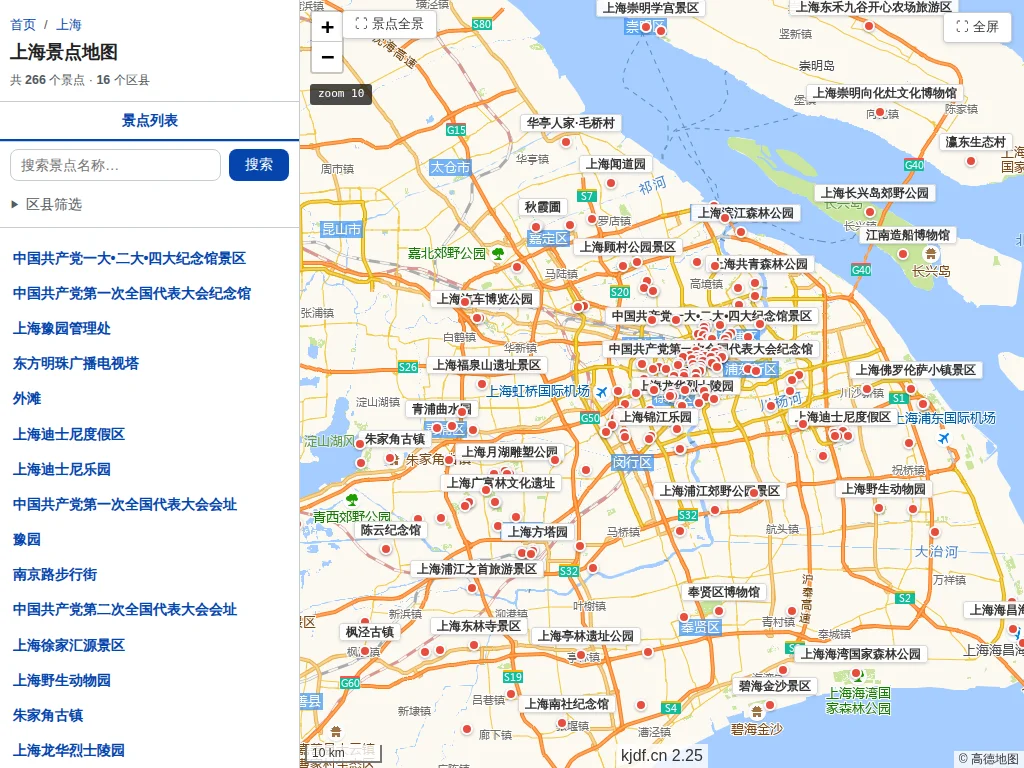Click red marker below 华亭人家·毛桥村 label
Image resolution: width=1024 pixels, height=768 pixels.
pyautogui.click(x=566, y=142)
